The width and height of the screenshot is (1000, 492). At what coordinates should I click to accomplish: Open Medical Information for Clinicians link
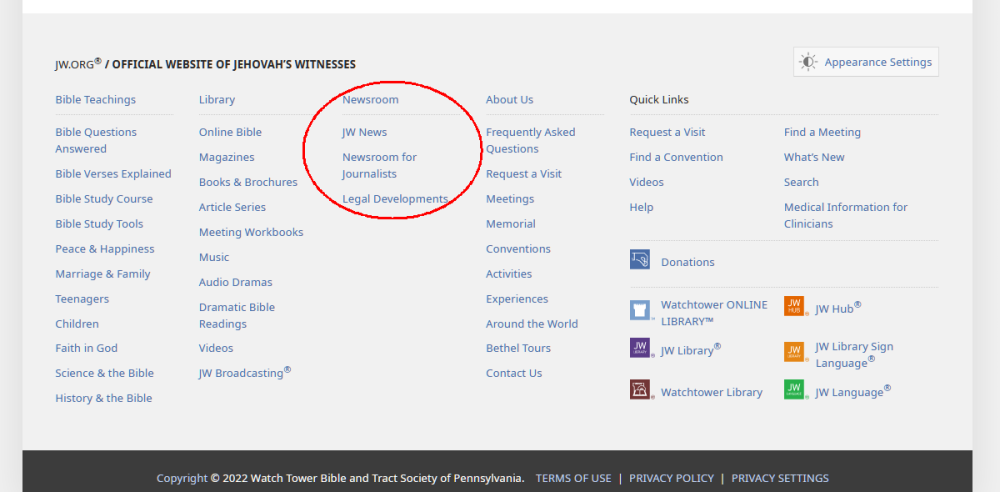point(845,215)
